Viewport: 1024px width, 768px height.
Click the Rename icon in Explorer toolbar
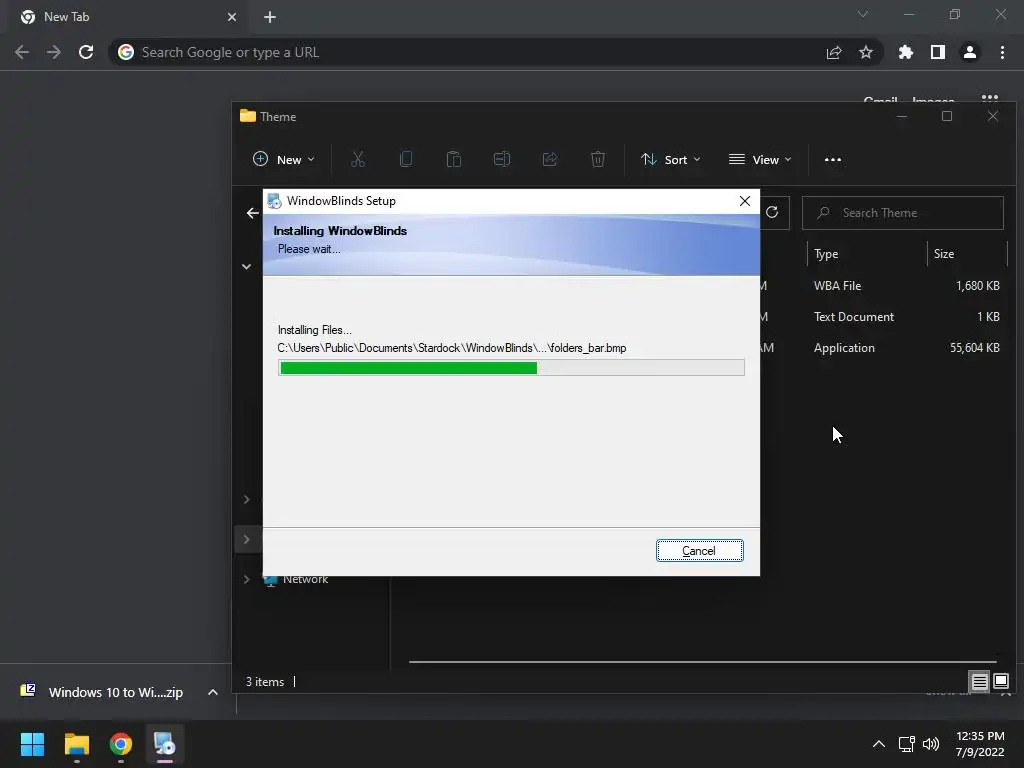tap(502, 159)
